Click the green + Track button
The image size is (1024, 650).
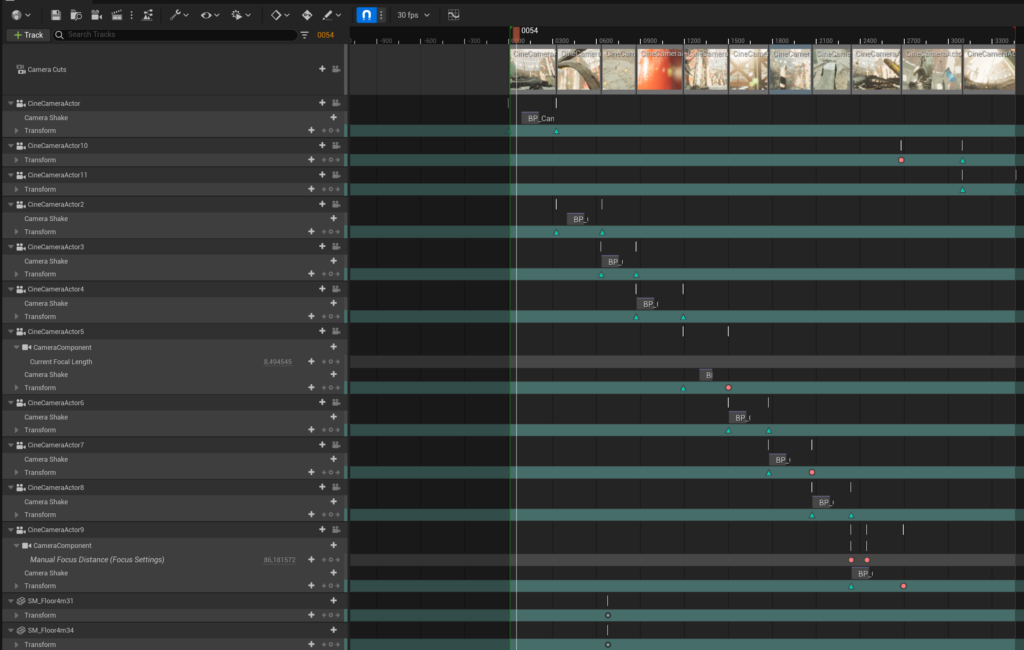[28, 35]
